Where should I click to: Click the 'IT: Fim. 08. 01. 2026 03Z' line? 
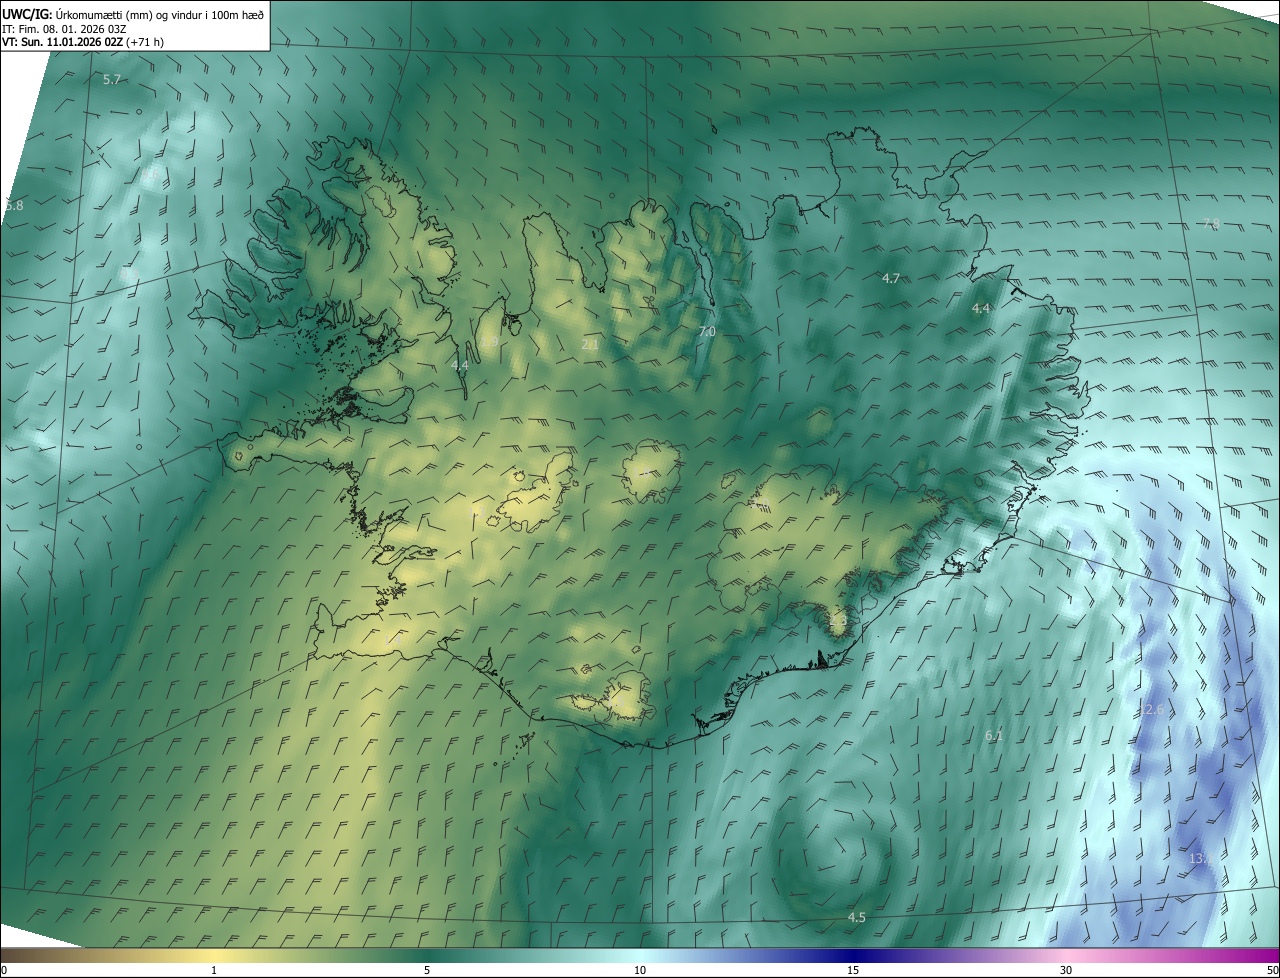tap(64, 28)
